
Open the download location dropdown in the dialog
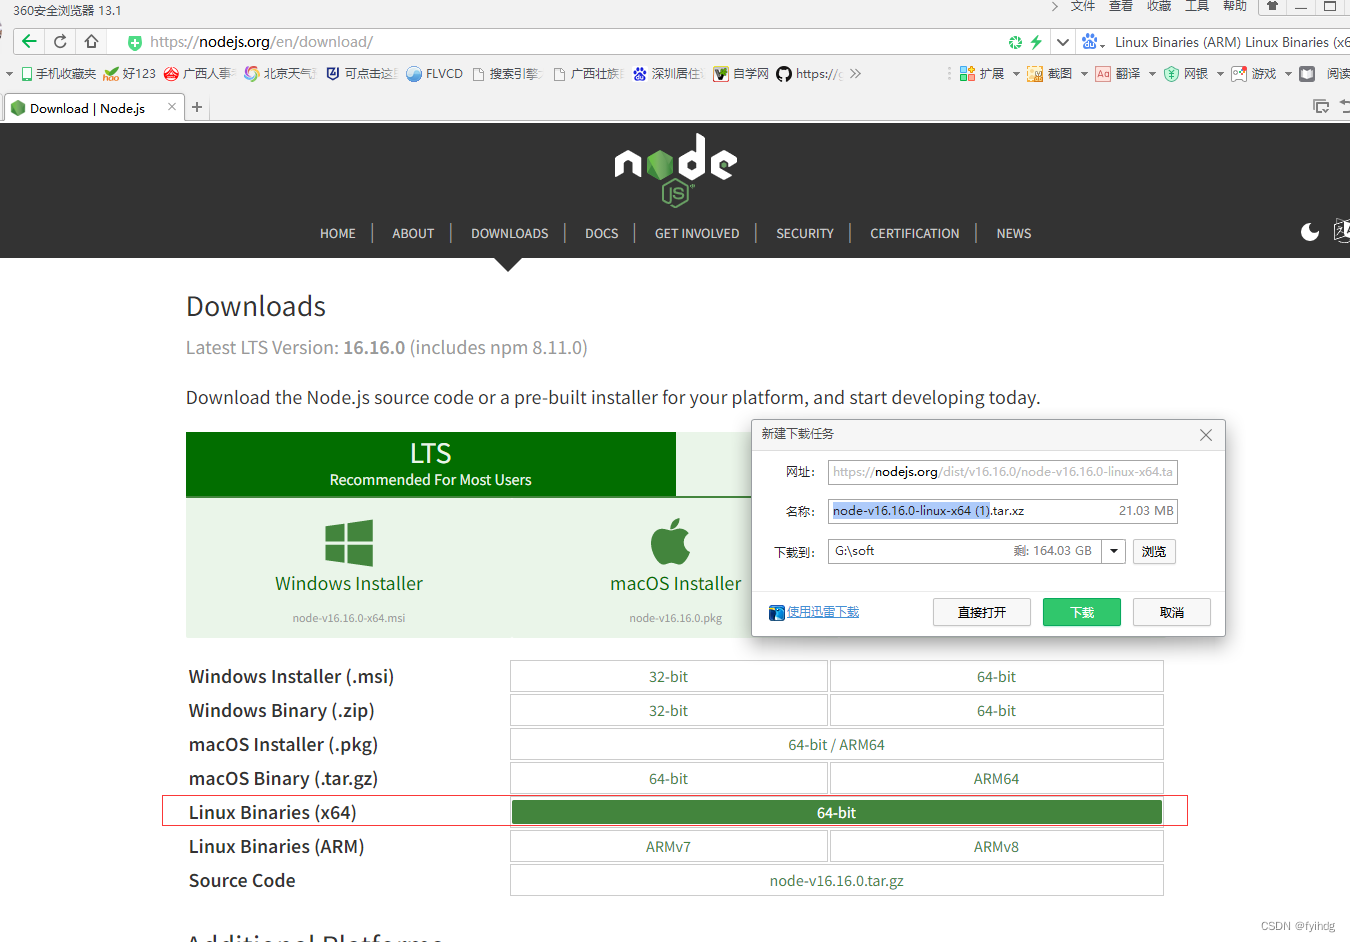(x=1114, y=551)
